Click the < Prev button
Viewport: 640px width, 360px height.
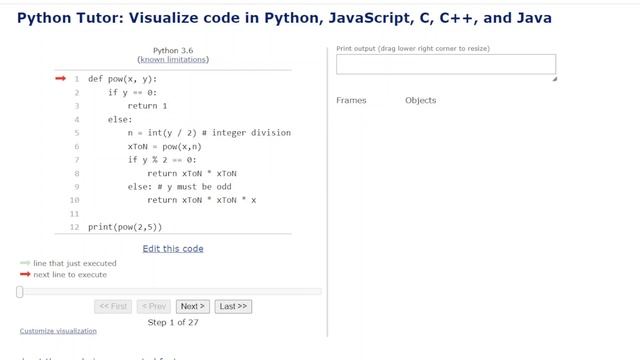pos(153,307)
